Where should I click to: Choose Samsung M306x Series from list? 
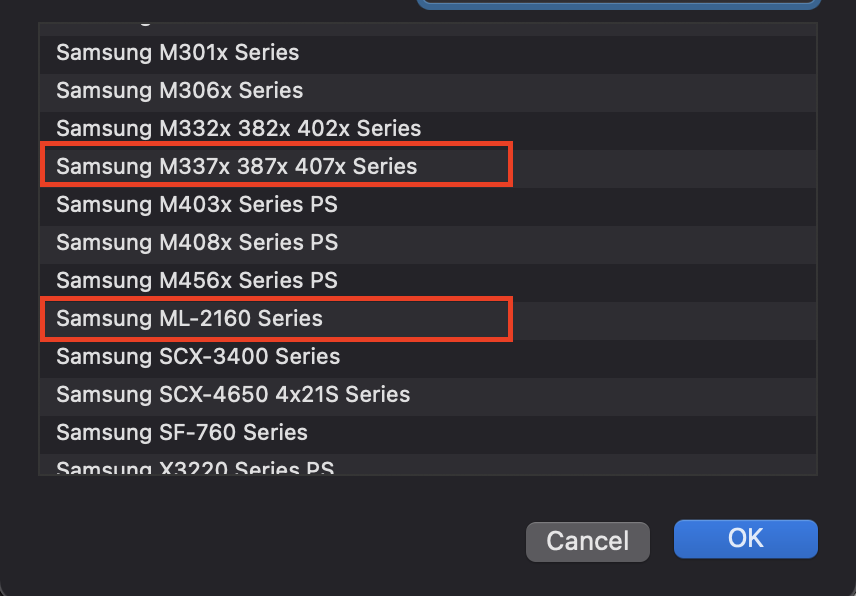pos(180,90)
